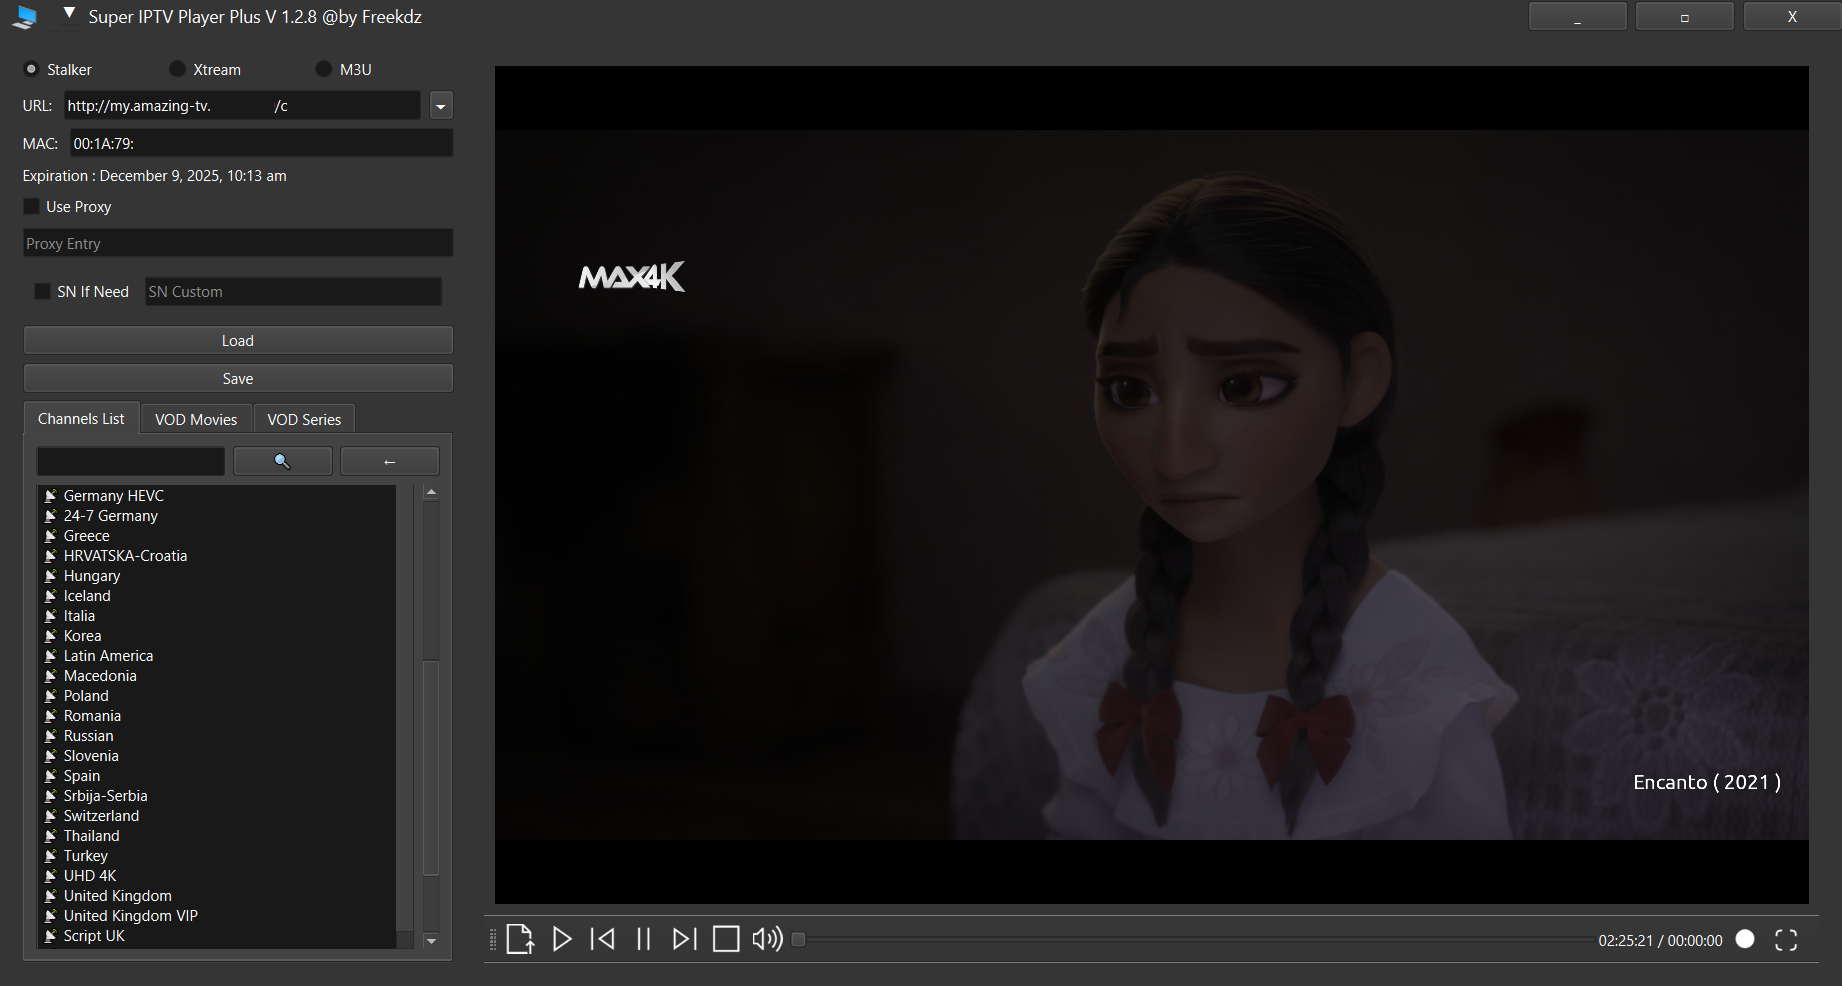Viewport: 1842px width, 986px height.
Task: Mute audio using the speaker icon
Action: tap(767, 939)
